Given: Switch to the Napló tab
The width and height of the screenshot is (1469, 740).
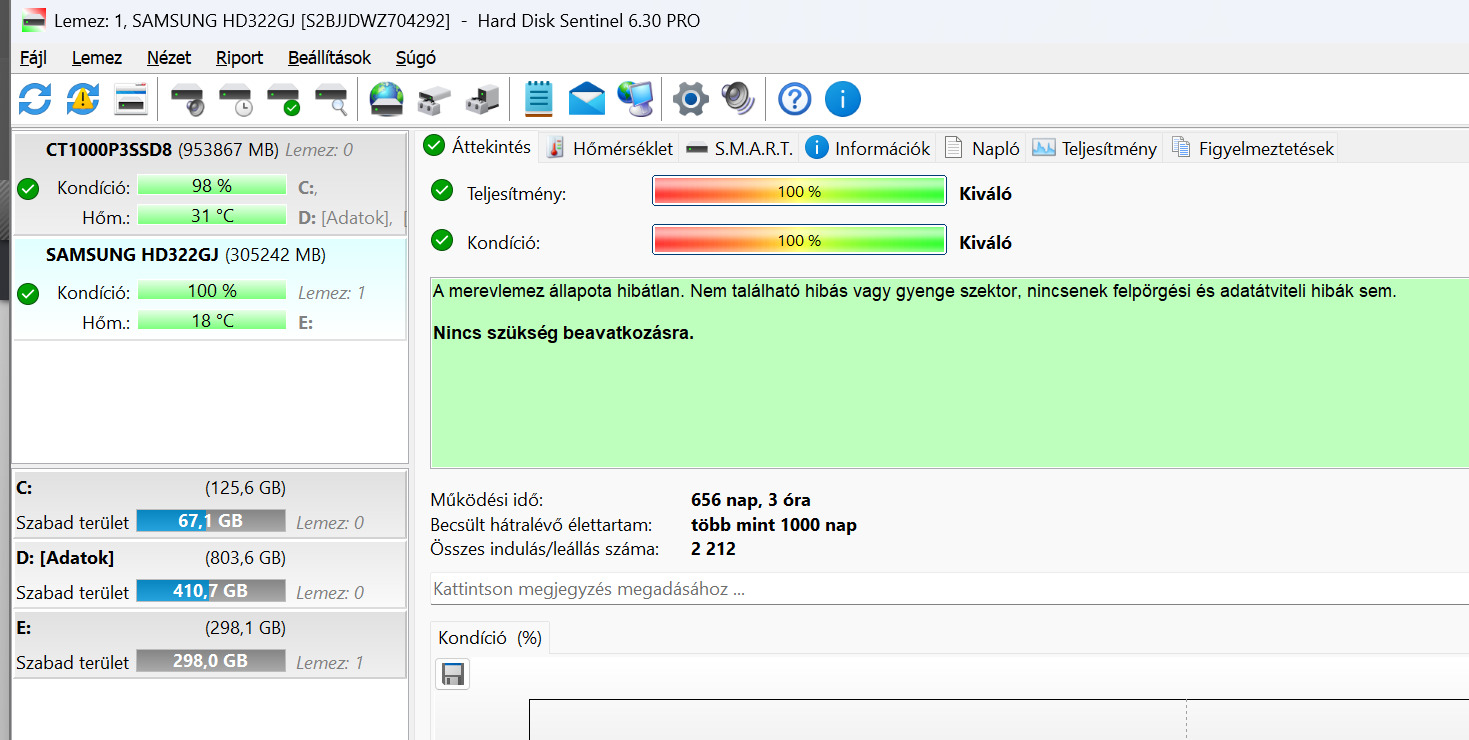Looking at the screenshot, I should click(x=982, y=148).
